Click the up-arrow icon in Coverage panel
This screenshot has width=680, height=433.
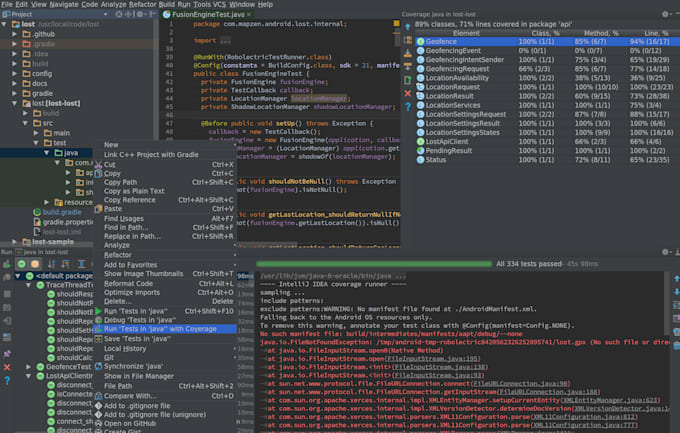pos(408,27)
